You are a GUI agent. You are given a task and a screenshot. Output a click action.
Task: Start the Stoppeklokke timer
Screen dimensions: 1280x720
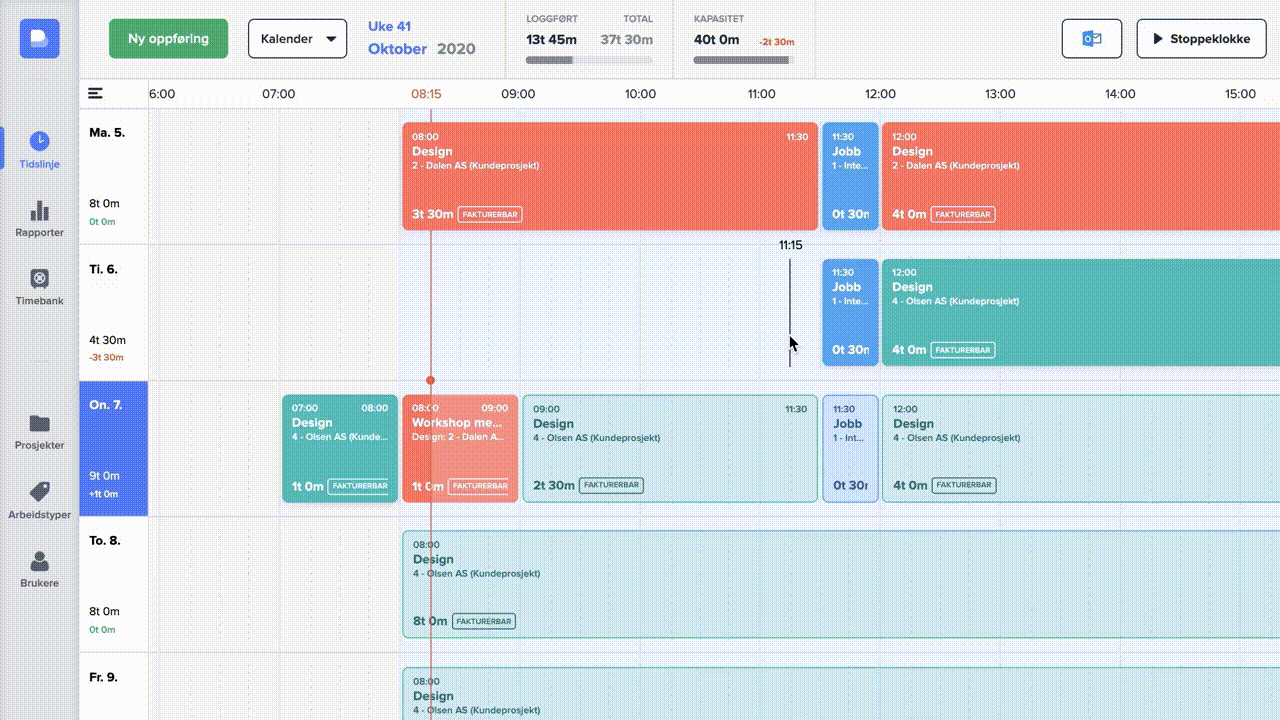[1201, 39]
